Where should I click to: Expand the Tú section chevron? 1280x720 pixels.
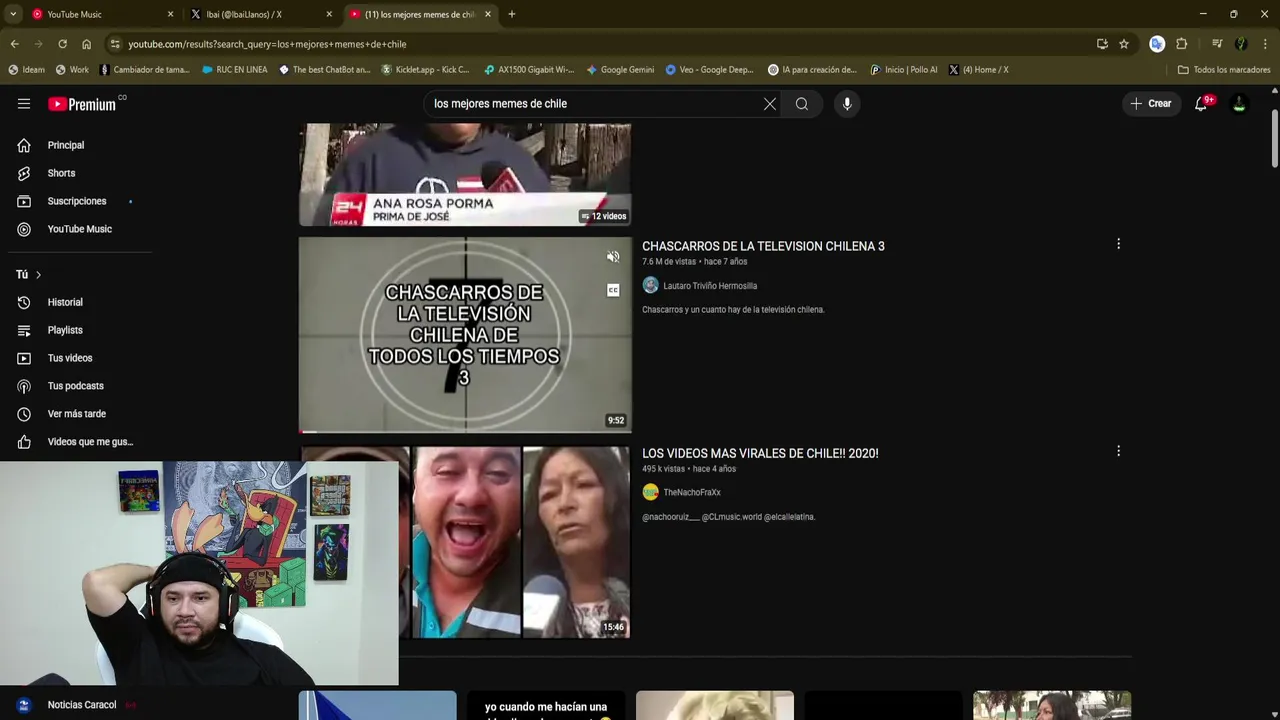click(38, 275)
